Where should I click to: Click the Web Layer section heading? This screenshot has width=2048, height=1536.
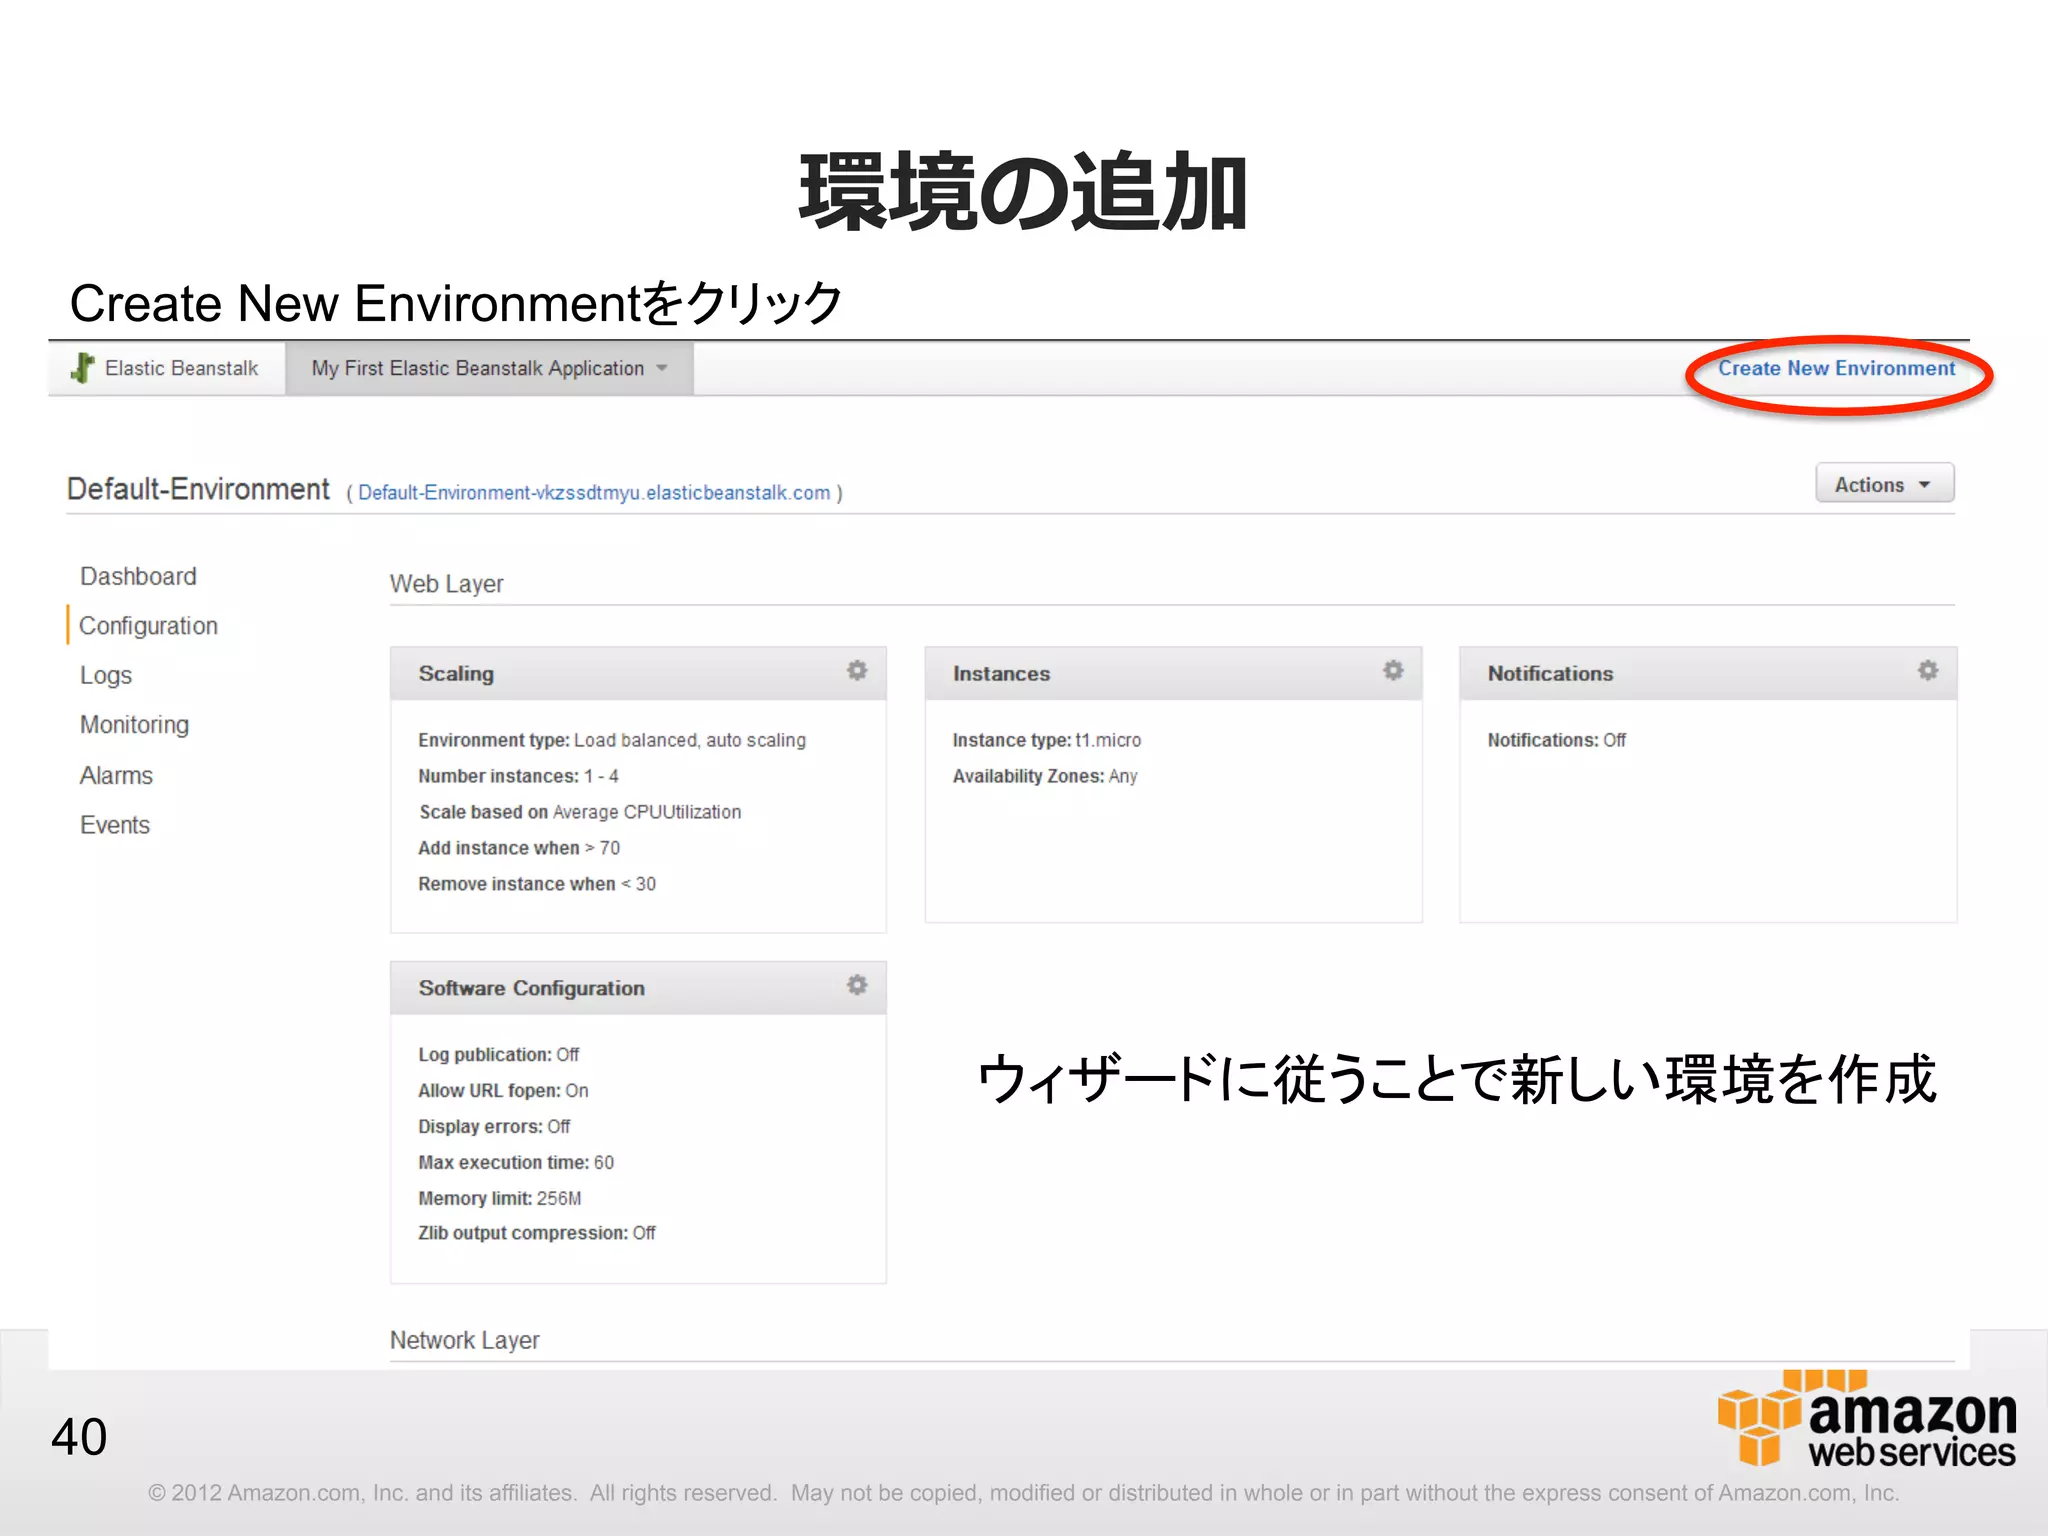click(447, 584)
